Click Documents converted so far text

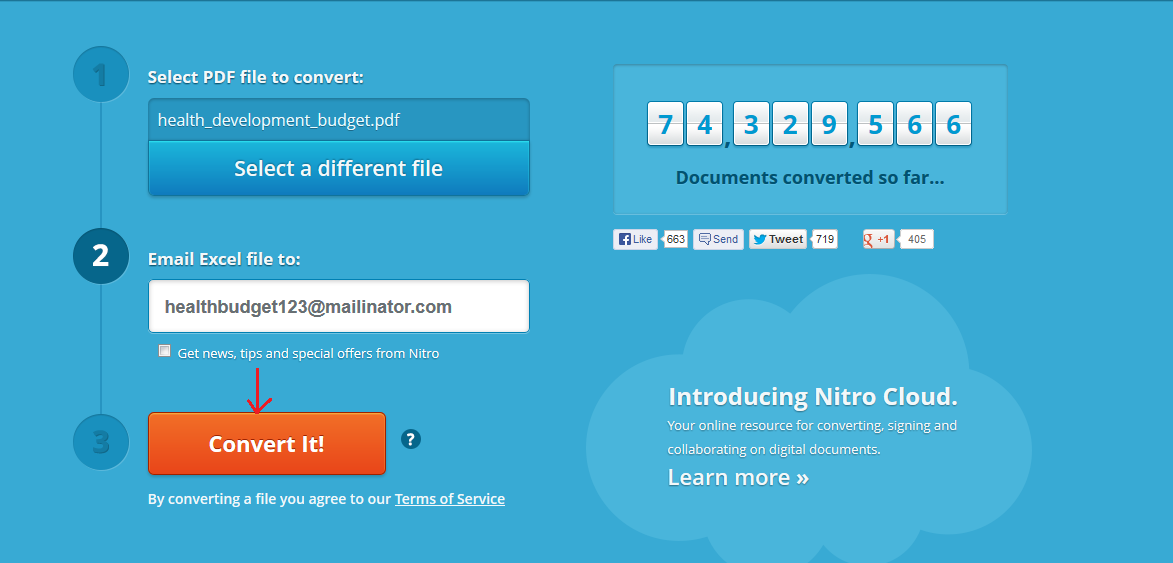coord(810,178)
